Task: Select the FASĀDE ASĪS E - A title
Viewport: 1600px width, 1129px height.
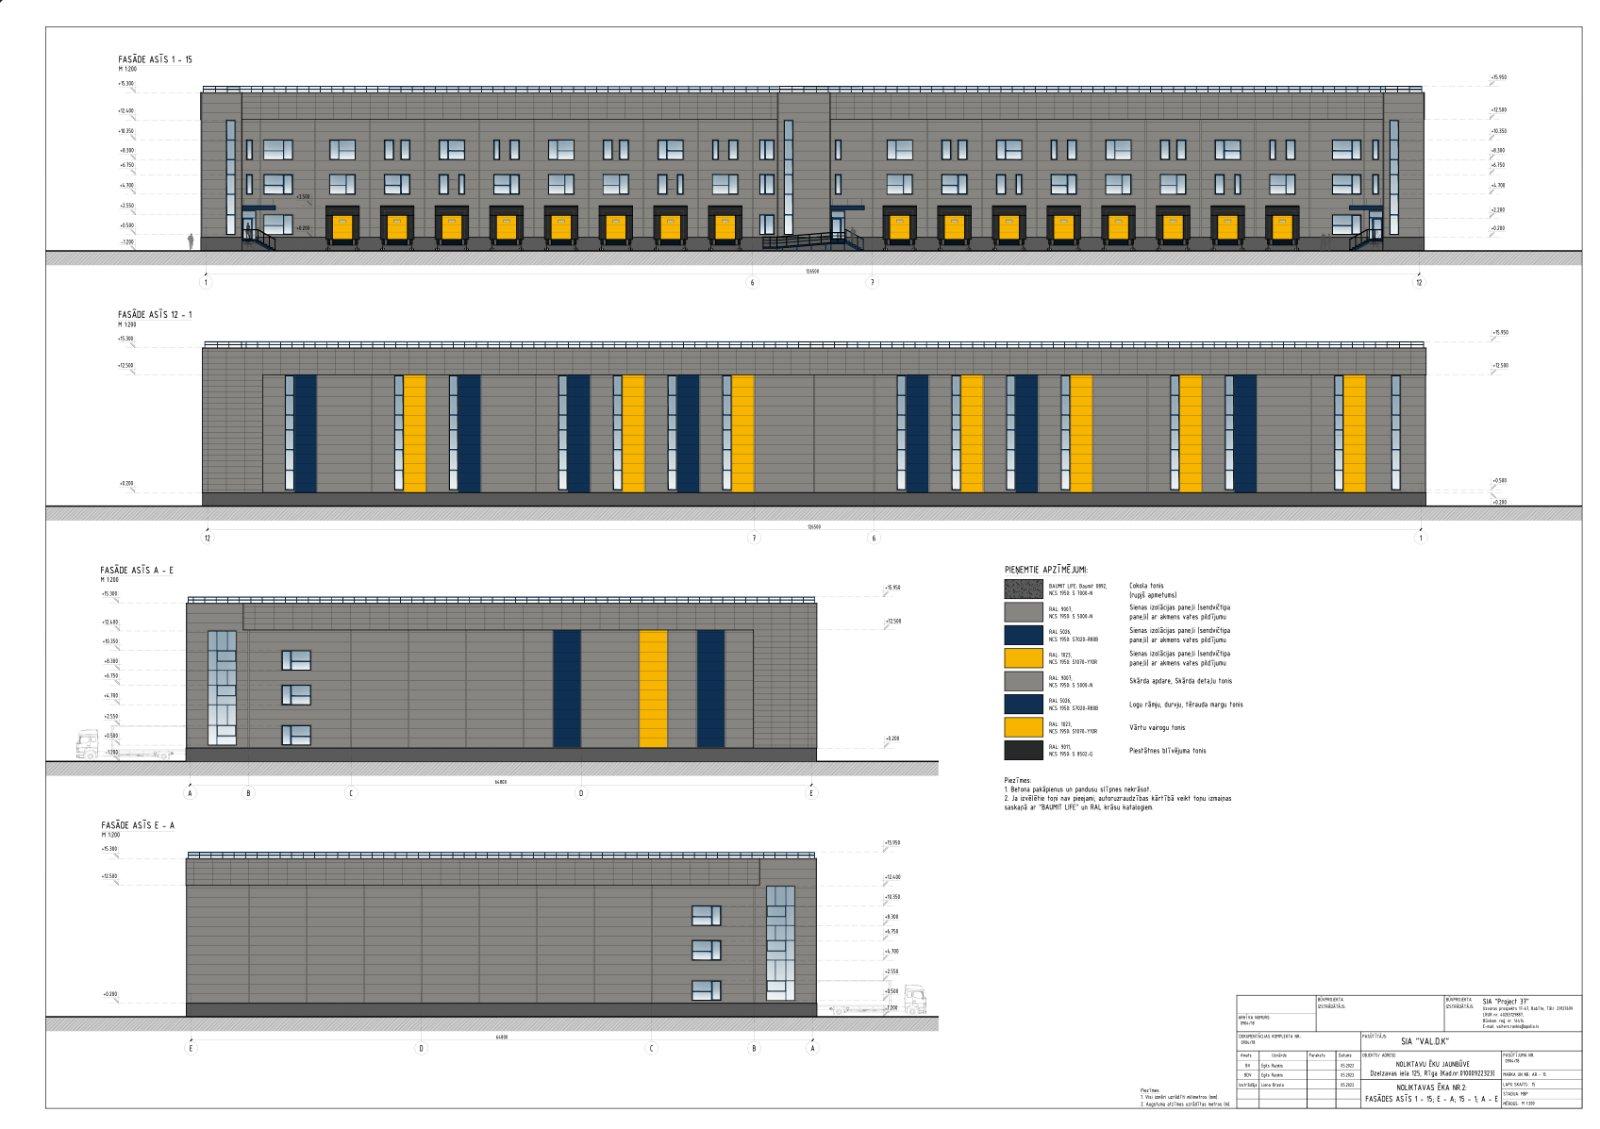Action: [137, 825]
